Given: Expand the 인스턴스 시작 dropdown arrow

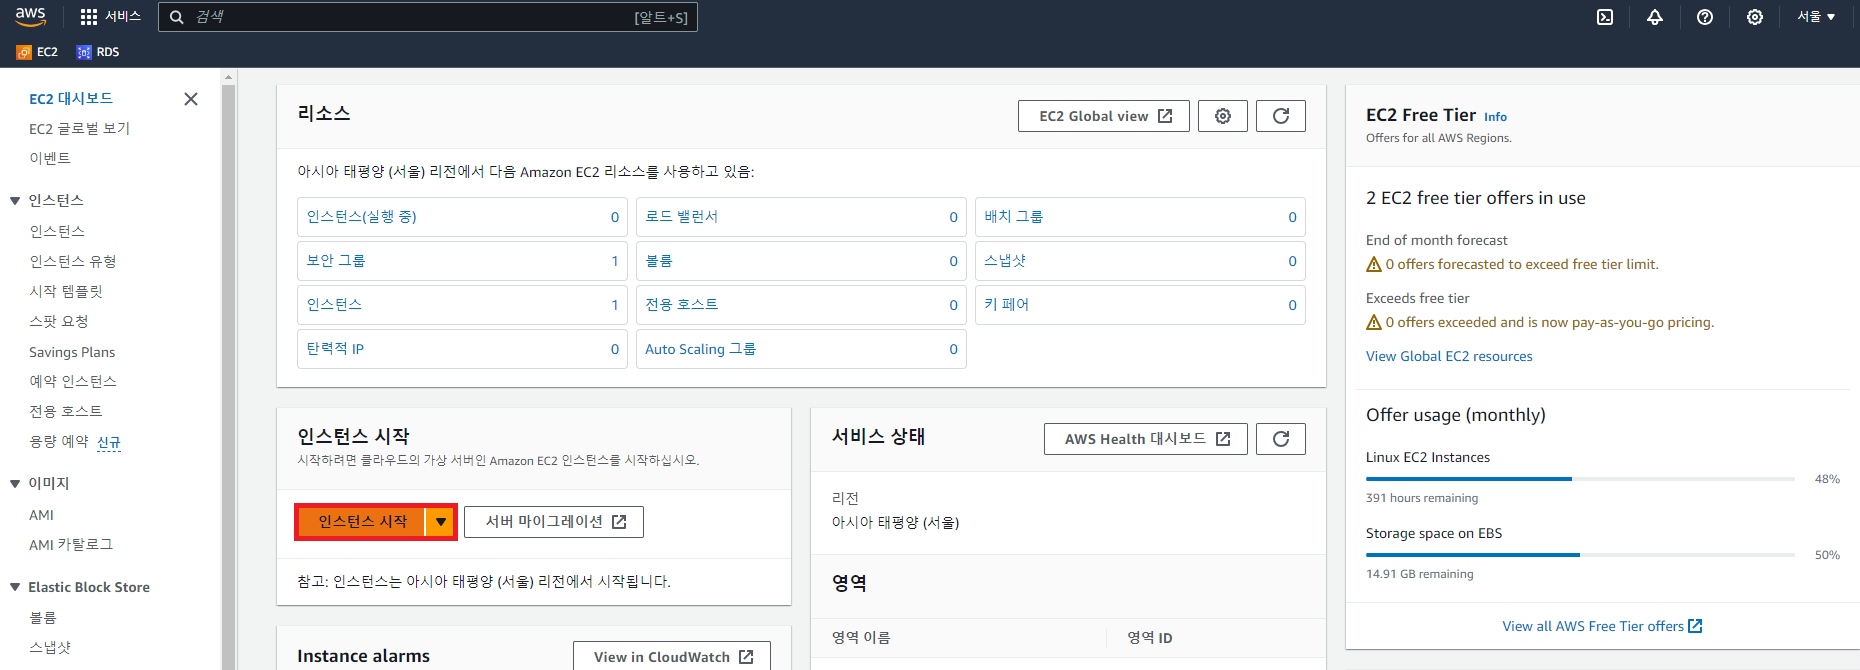Looking at the screenshot, I should 441,522.
